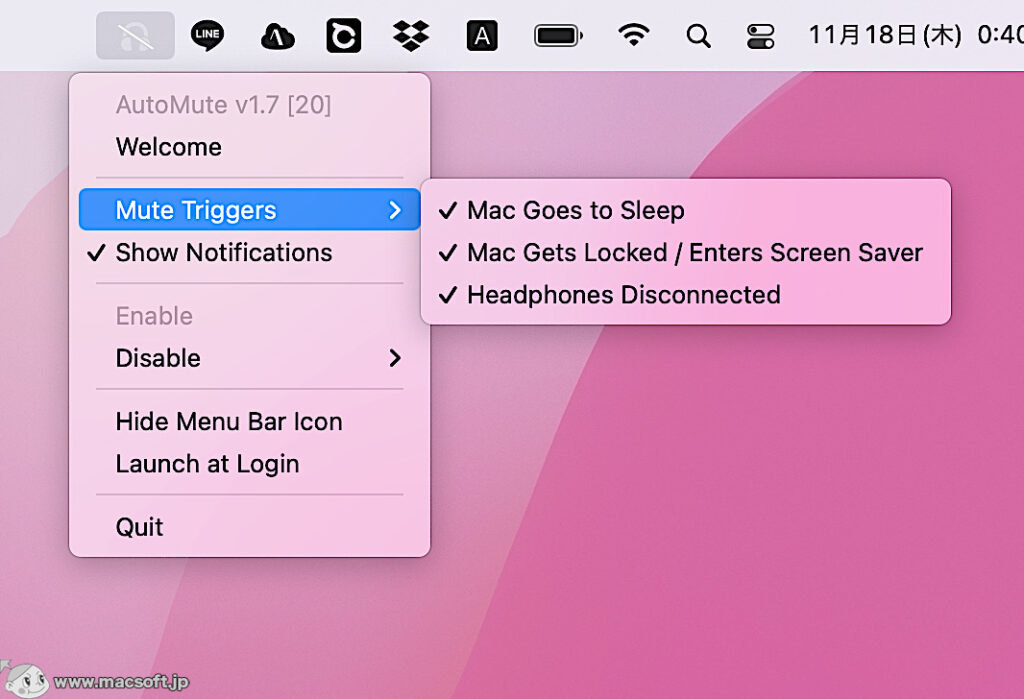Click the input source 'A' icon
1024x699 pixels.
pos(482,36)
